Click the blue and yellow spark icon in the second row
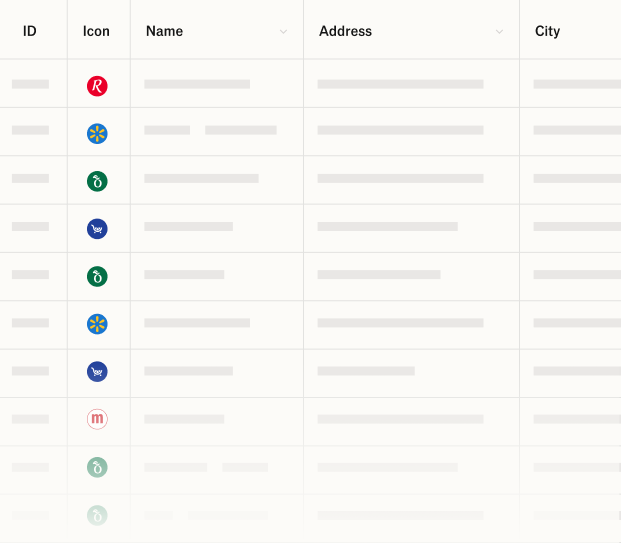This screenshot has height=543, width=621. (x=97, y=133)
